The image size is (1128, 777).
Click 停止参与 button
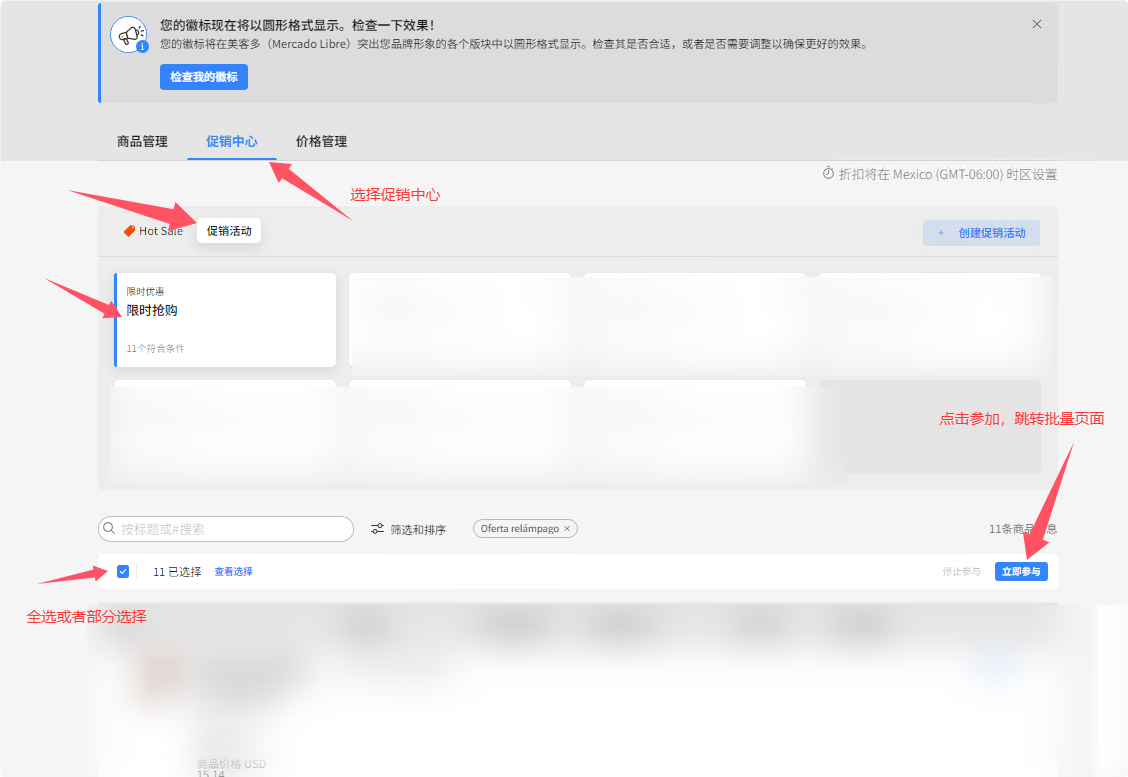[961, 571]
